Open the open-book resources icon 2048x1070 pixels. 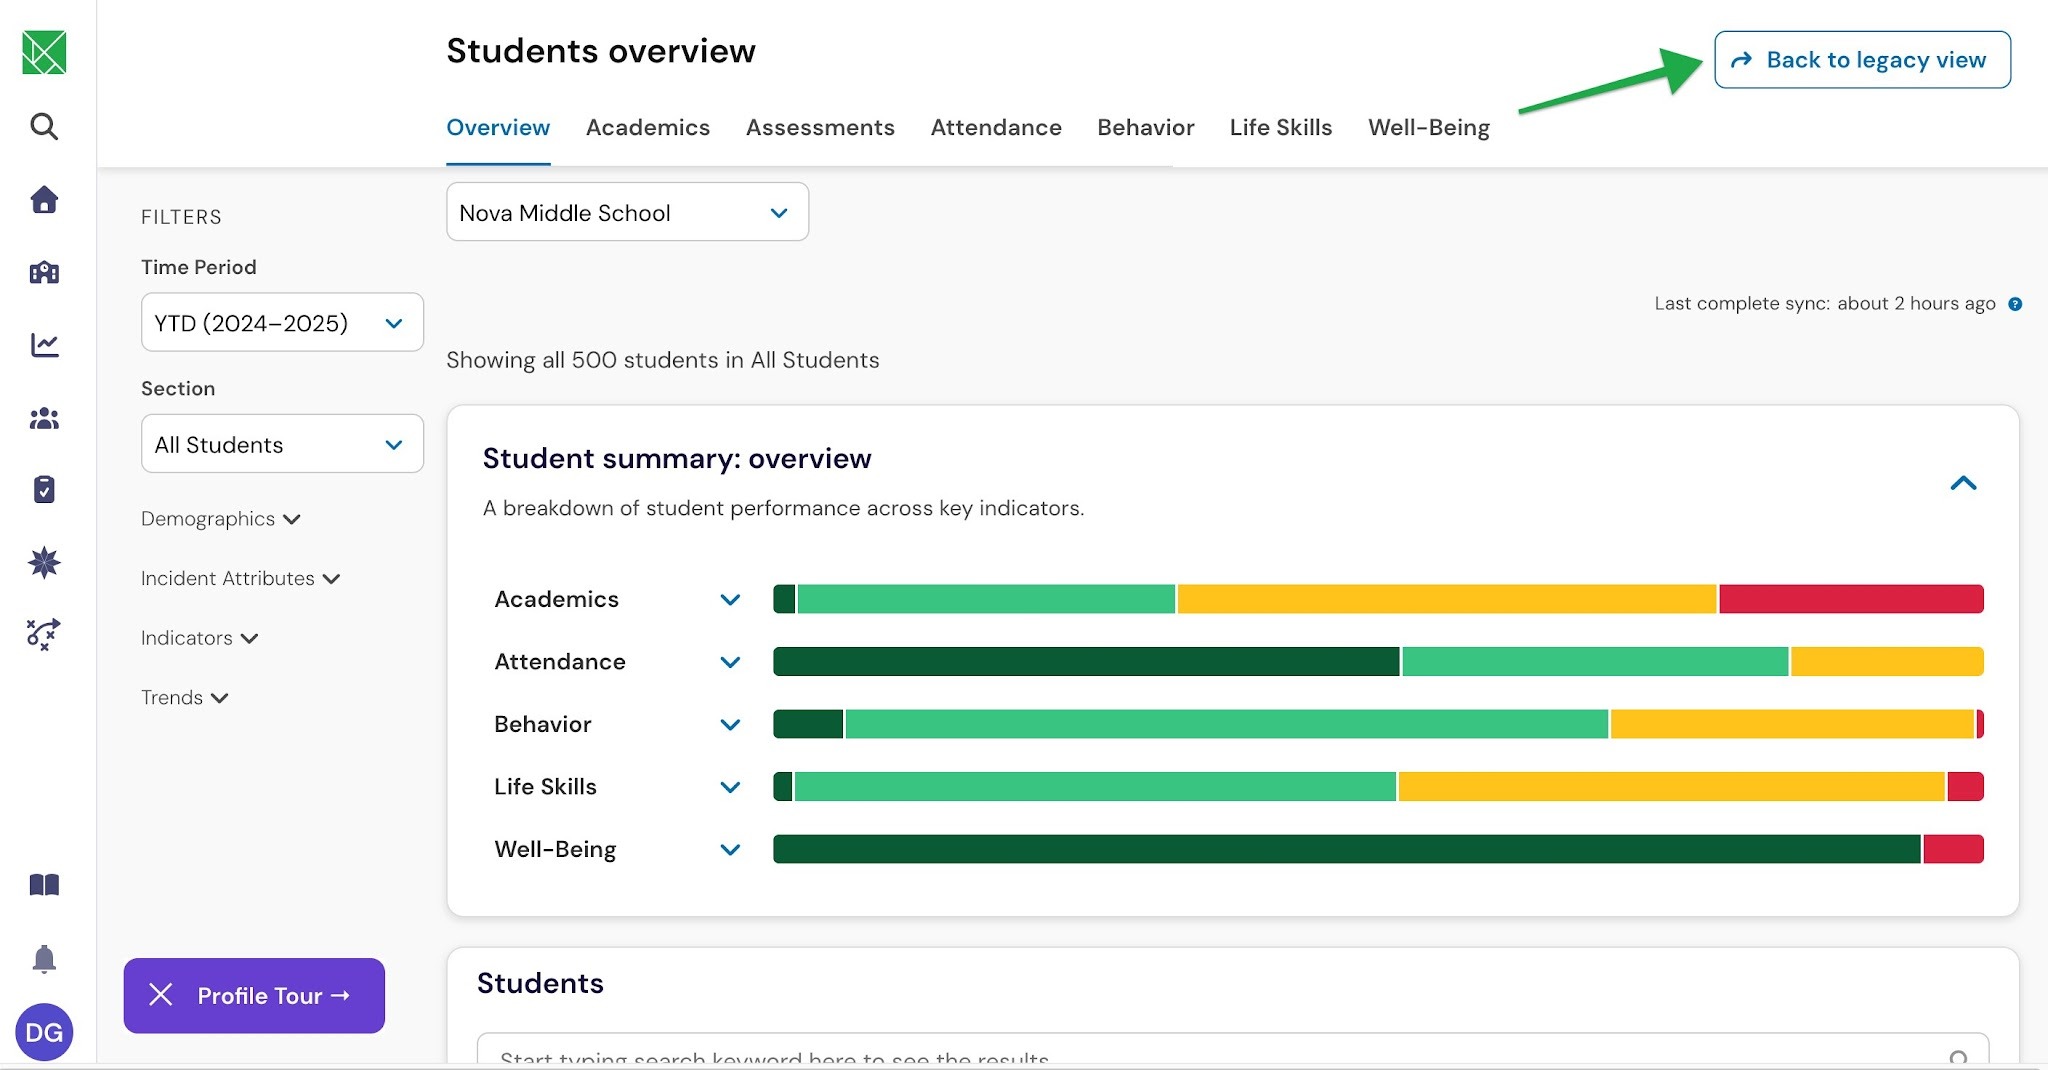[x=44, y=885]
